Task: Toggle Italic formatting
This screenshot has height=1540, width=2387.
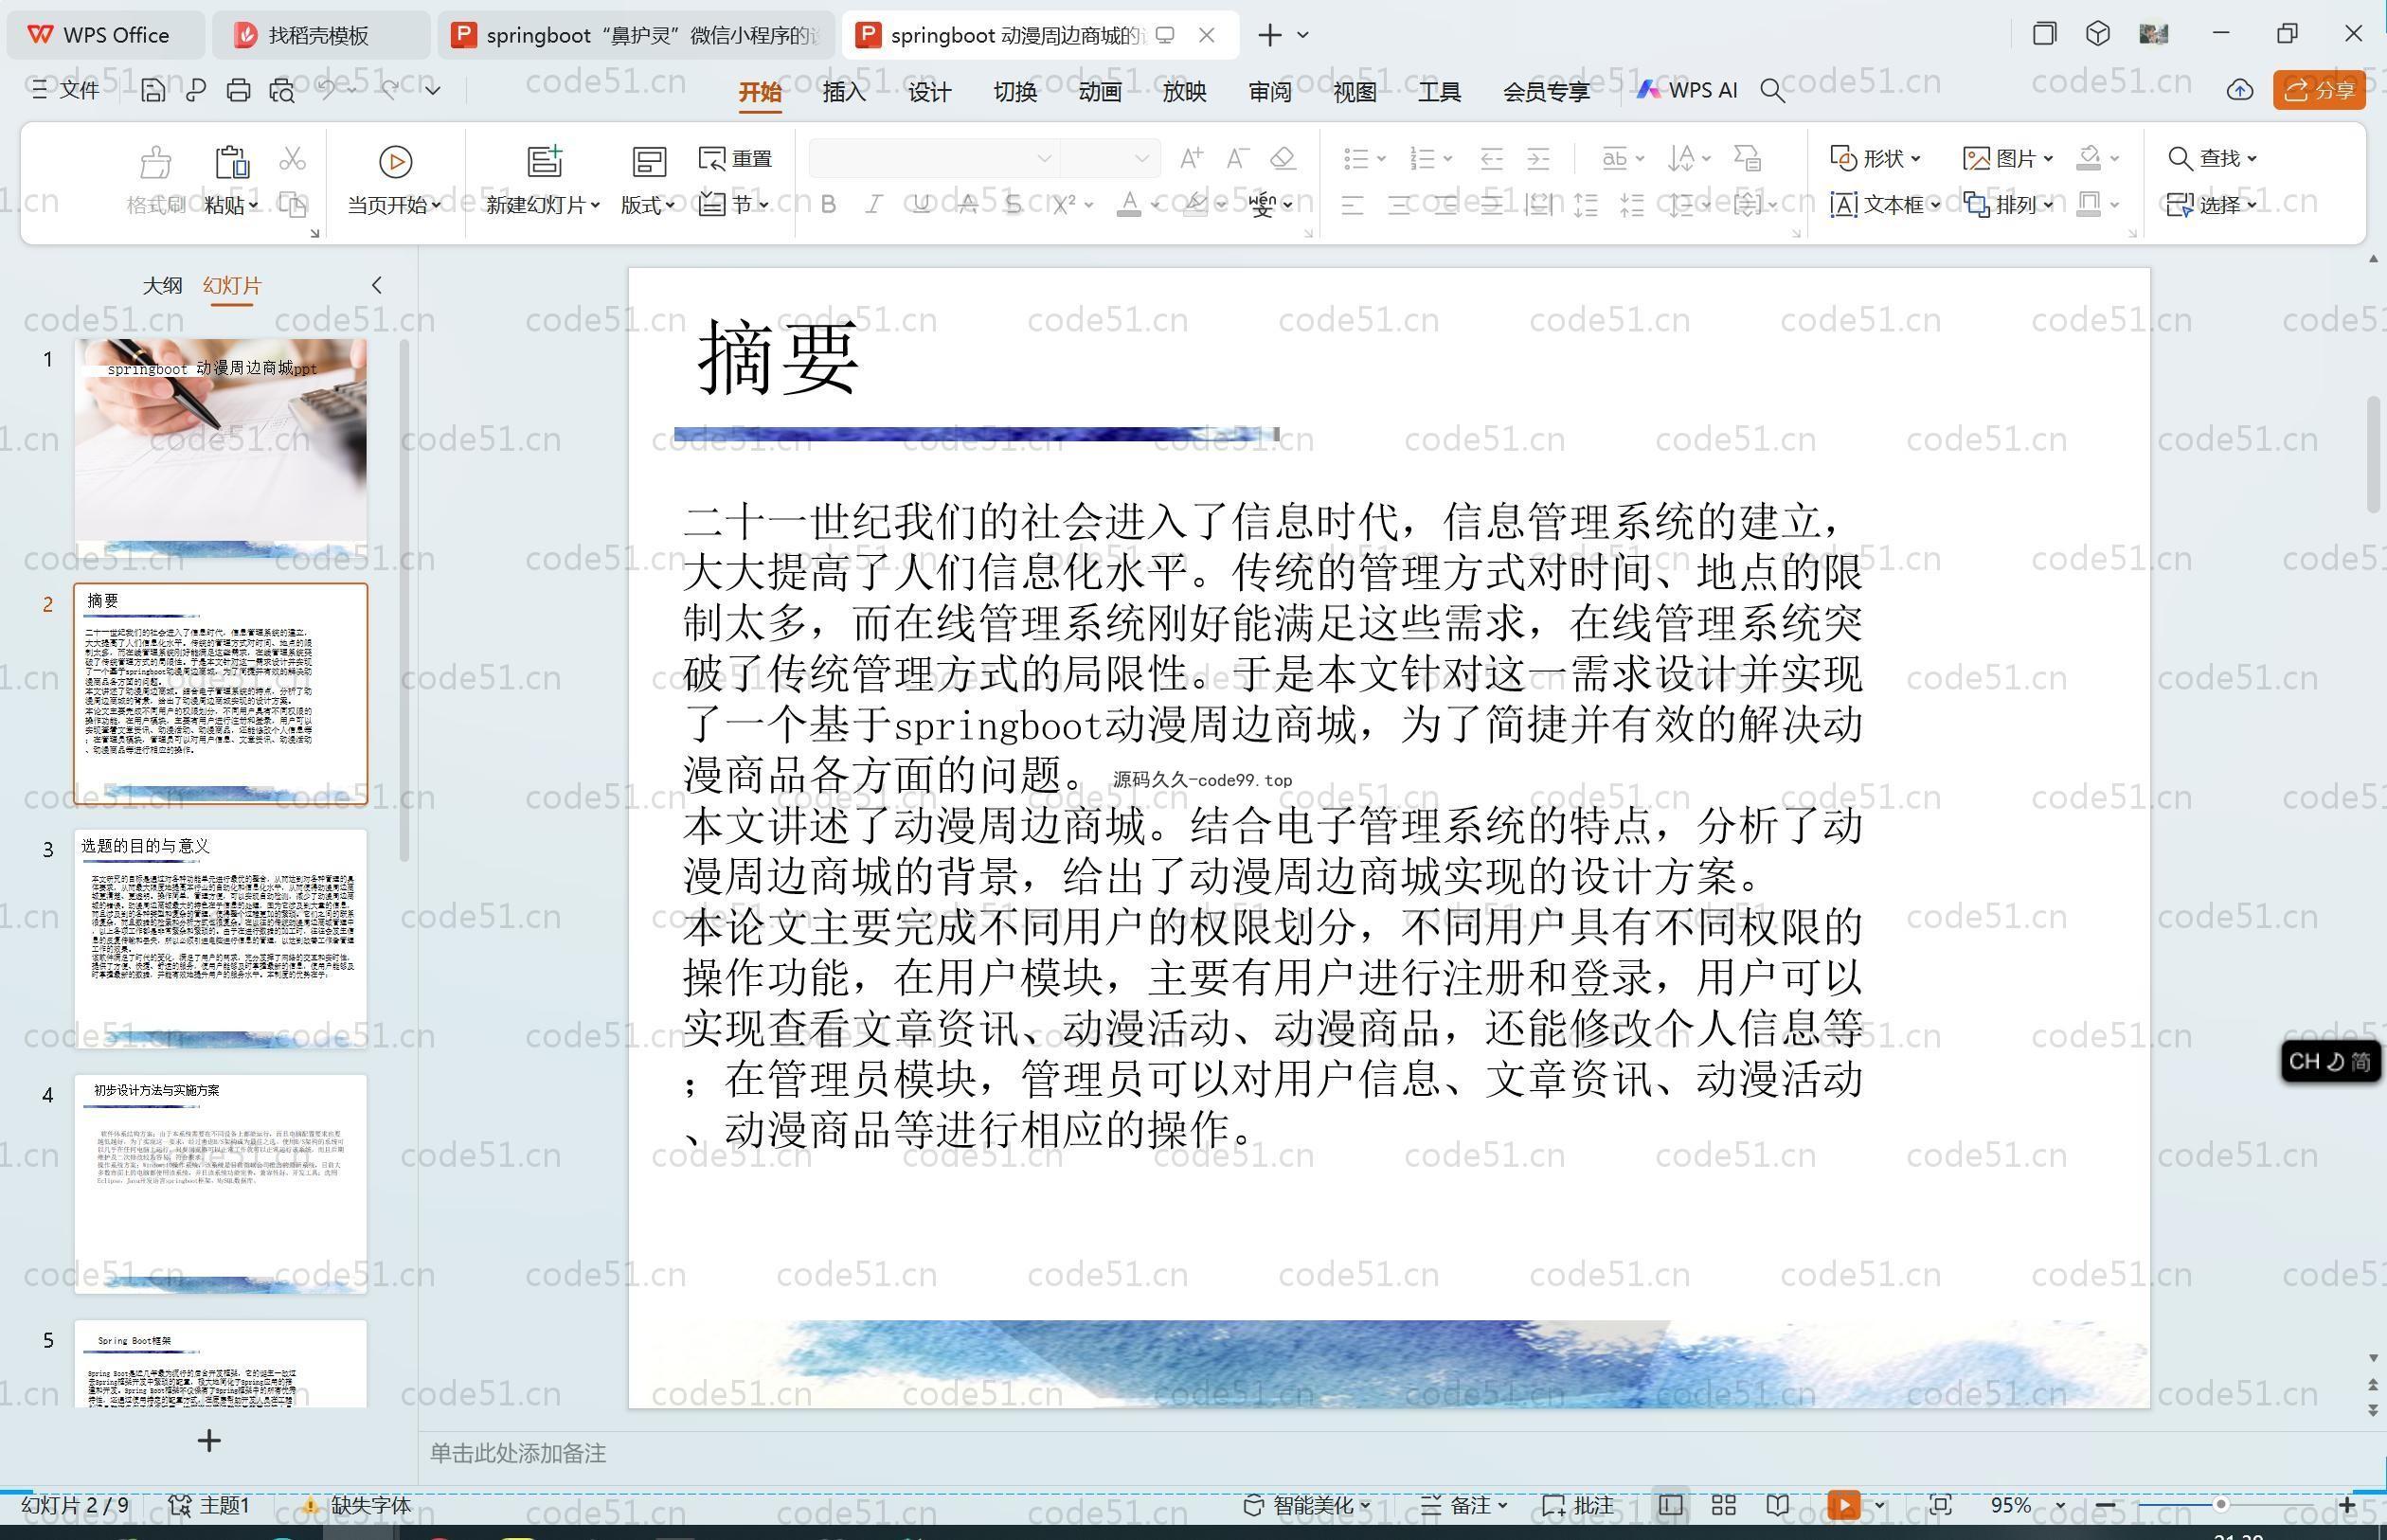Action: [x=874, y=205]
